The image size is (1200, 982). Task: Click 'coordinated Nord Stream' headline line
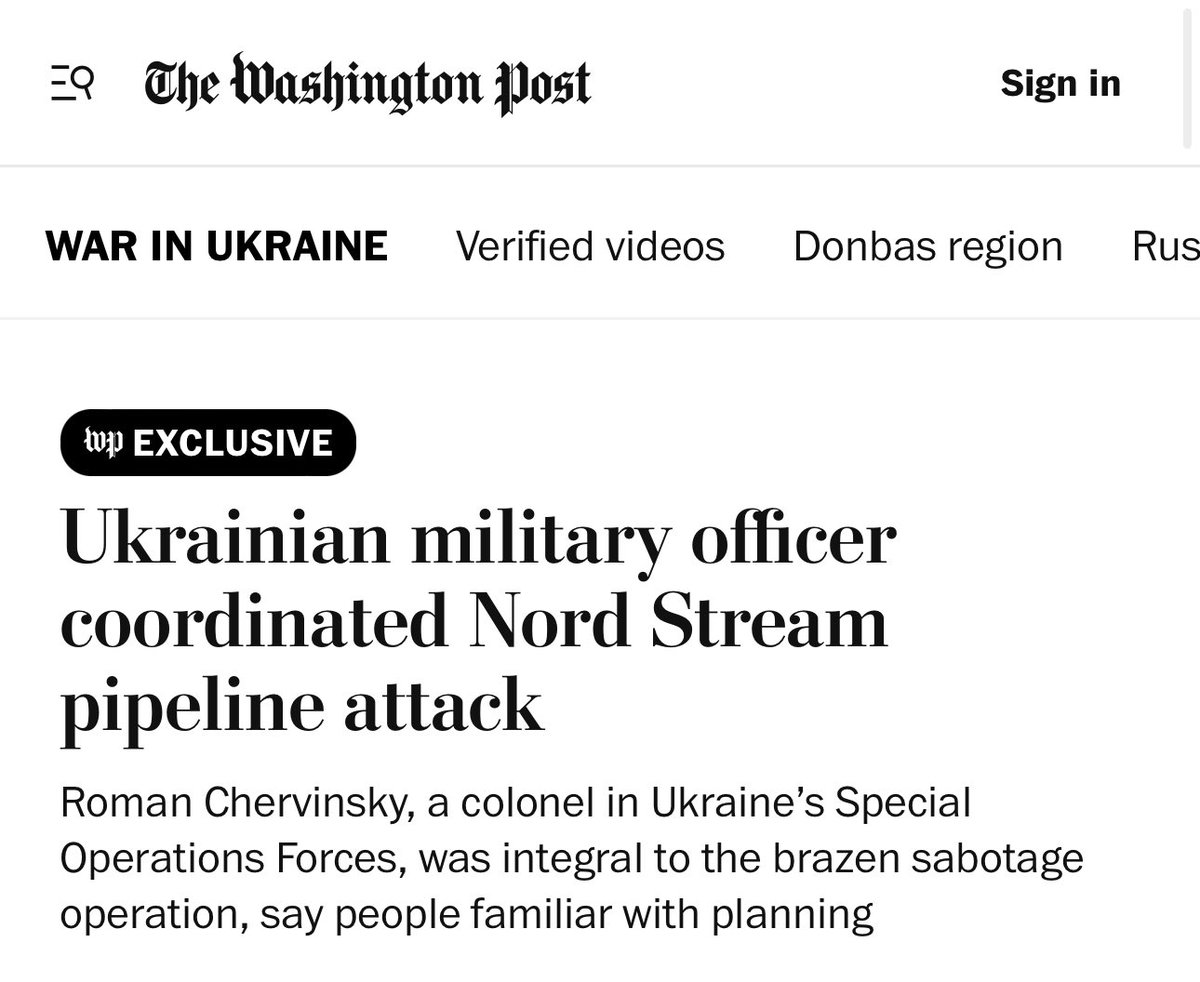474,622
